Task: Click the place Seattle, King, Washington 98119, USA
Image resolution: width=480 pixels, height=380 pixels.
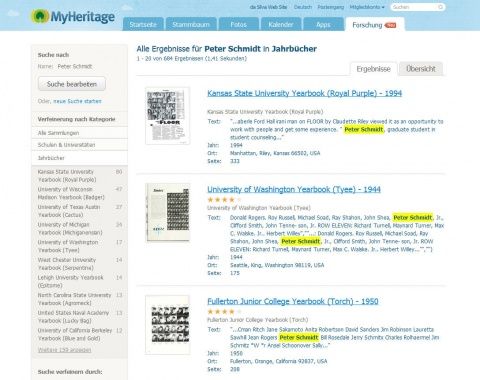Action: point(277,265)
